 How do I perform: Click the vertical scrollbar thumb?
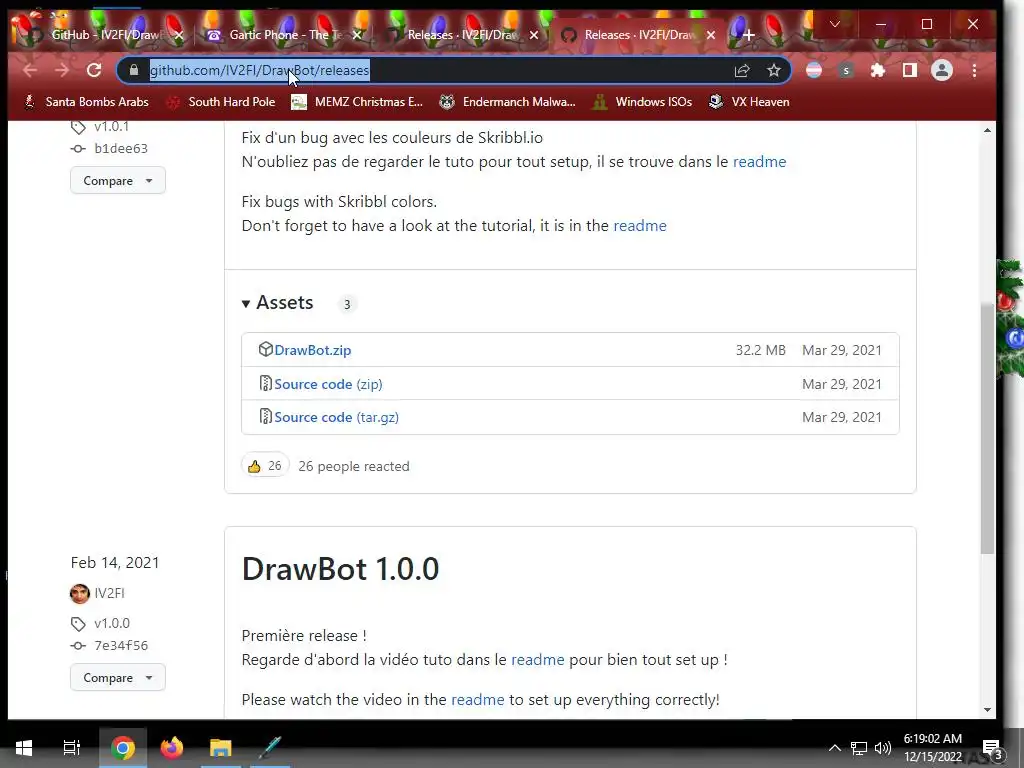coord(987,428)
